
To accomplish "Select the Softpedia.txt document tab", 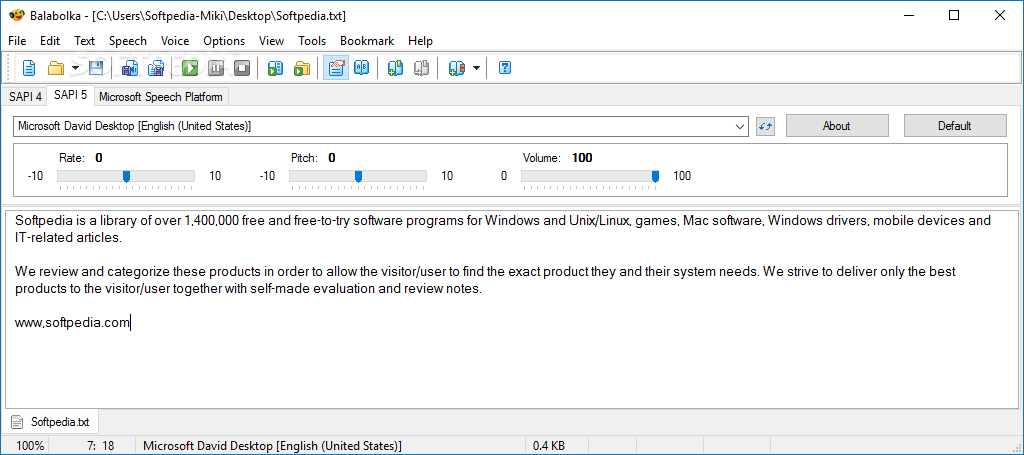I will pyautogui.click(x=51, y=422).
